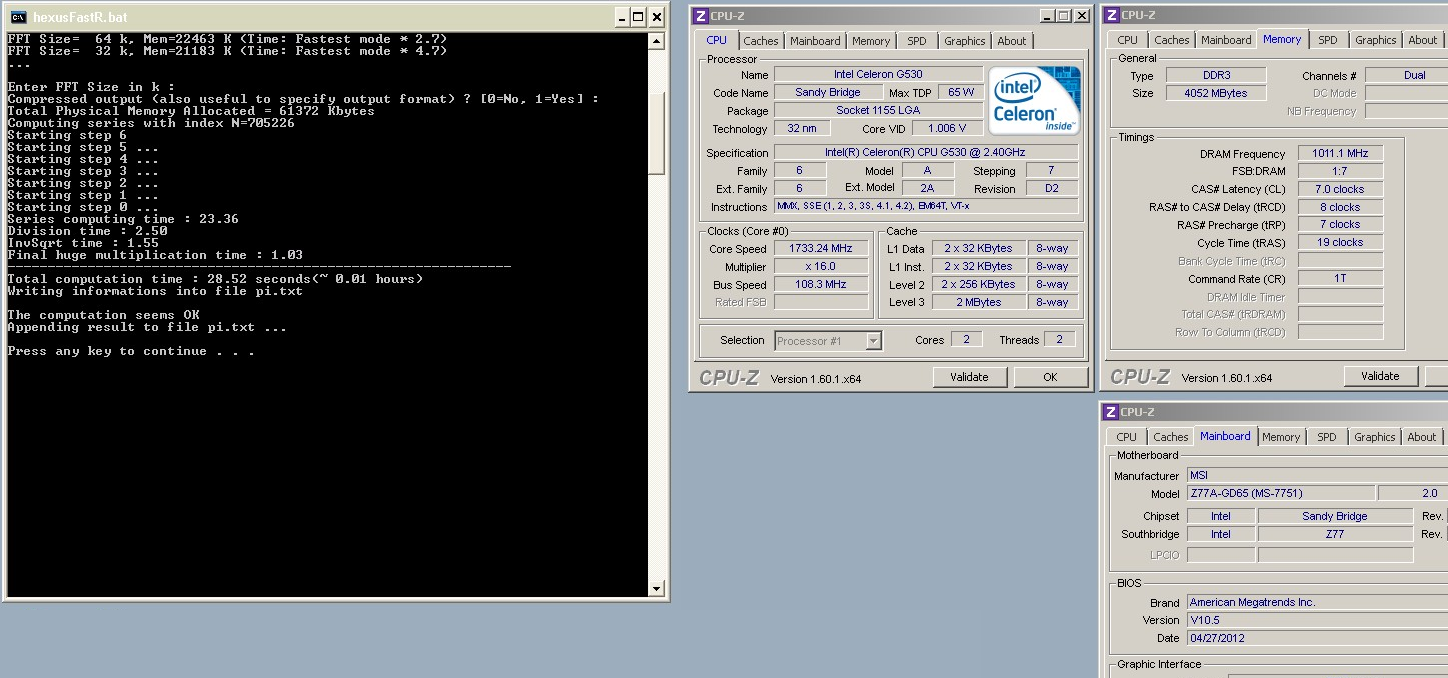Click the memory Type value DDR3

[1216, 75]
